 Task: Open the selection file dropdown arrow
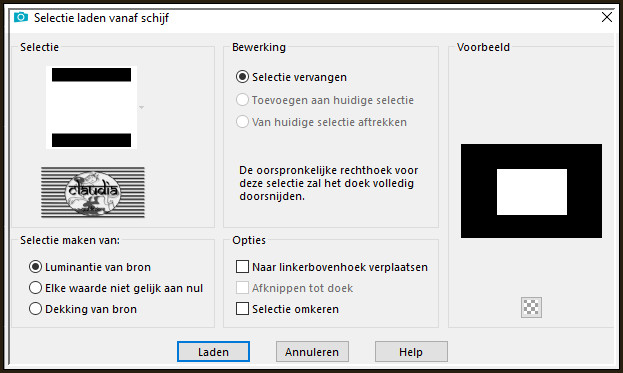(x=141, y=107)
